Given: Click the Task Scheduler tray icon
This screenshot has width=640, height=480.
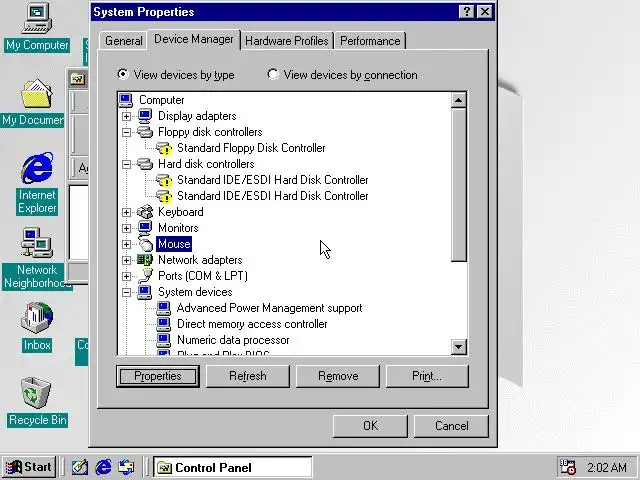Looking at the screenshot, I should pyautogui.click(x=567, y=467).
